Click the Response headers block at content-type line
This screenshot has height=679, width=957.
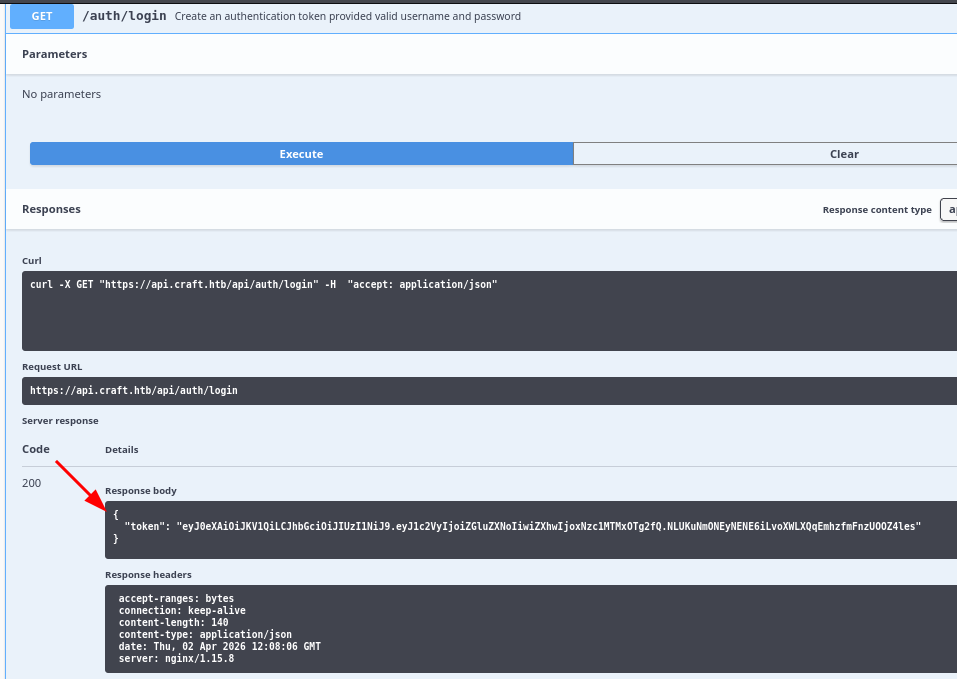coord(205,634)
